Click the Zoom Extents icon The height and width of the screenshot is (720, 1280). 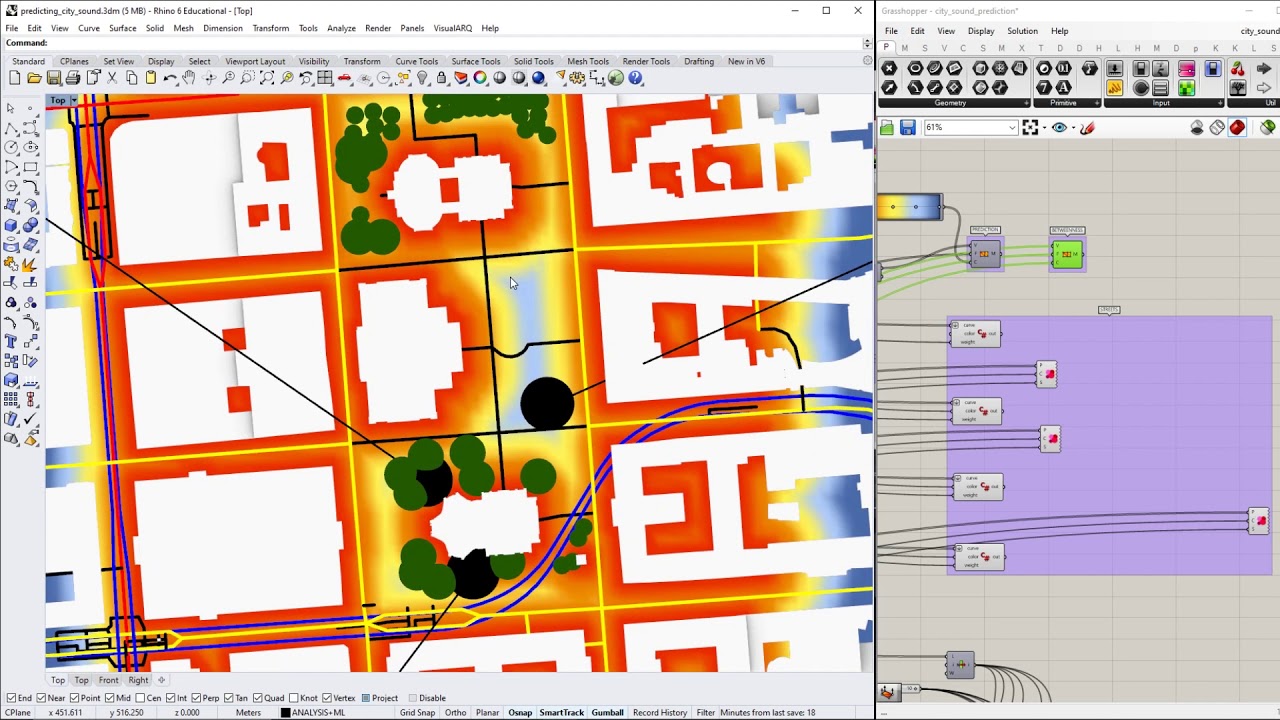tap(267, 78)
